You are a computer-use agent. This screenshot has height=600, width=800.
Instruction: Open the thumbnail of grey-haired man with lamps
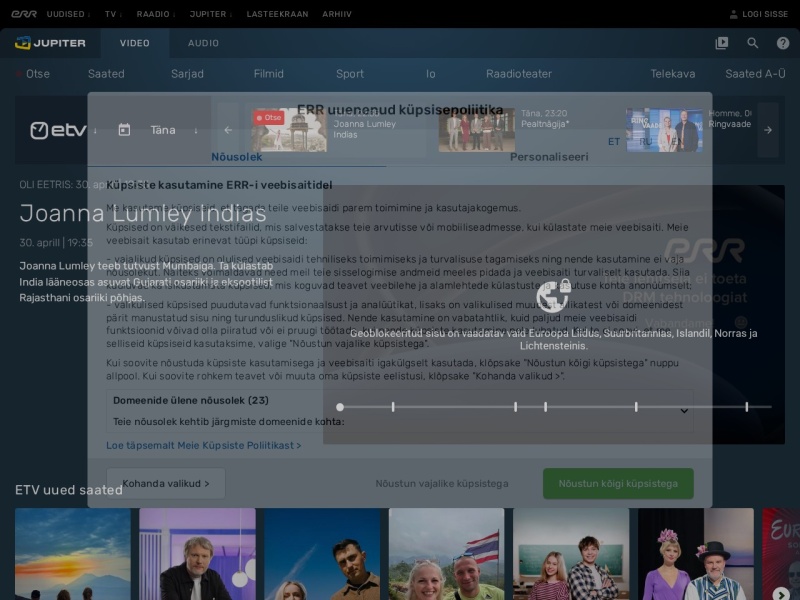click(197, 554)
